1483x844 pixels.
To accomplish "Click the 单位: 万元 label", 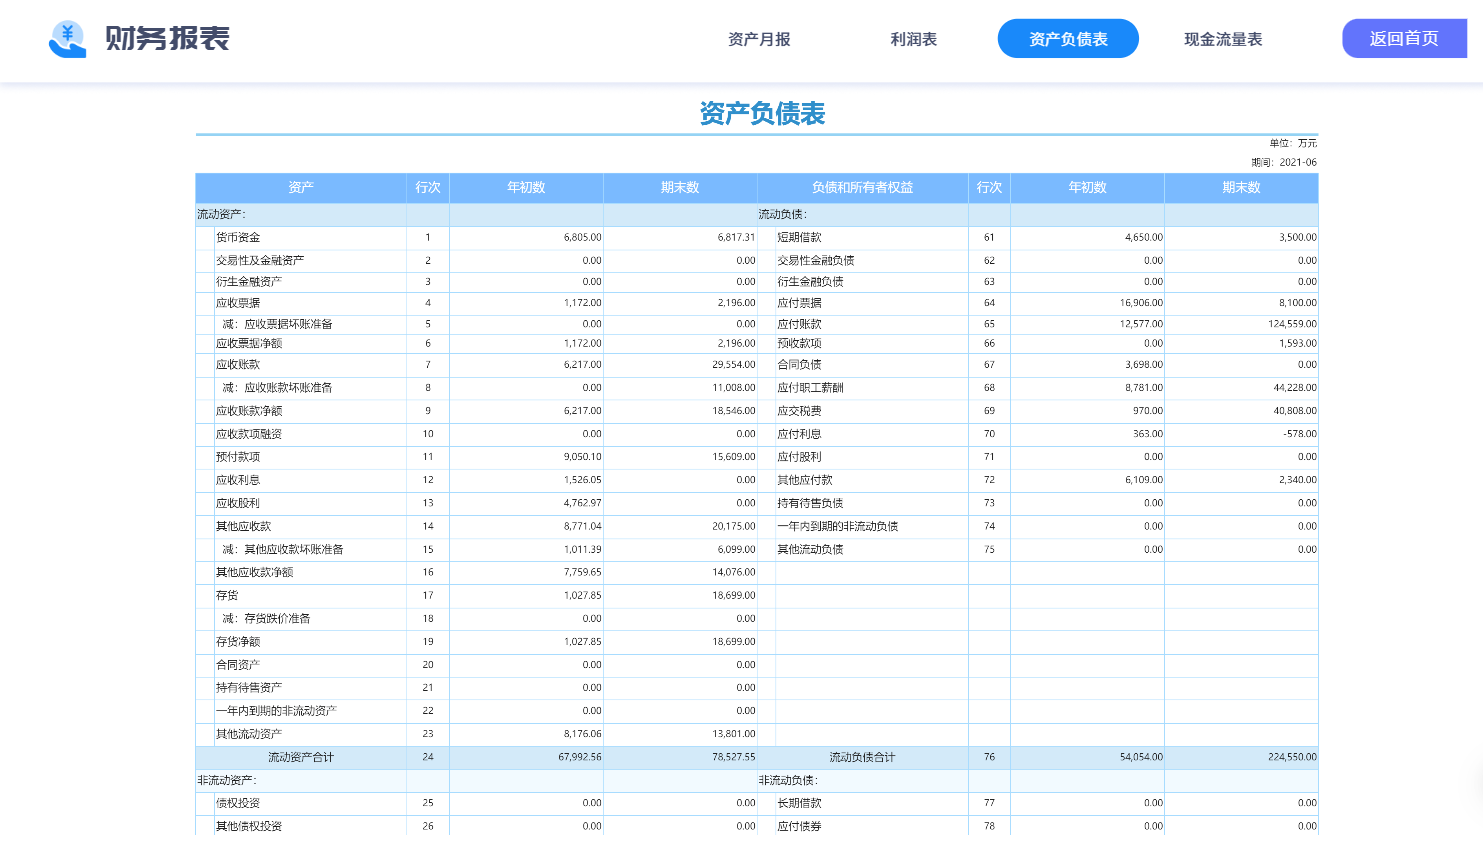I will (1293, 143).
